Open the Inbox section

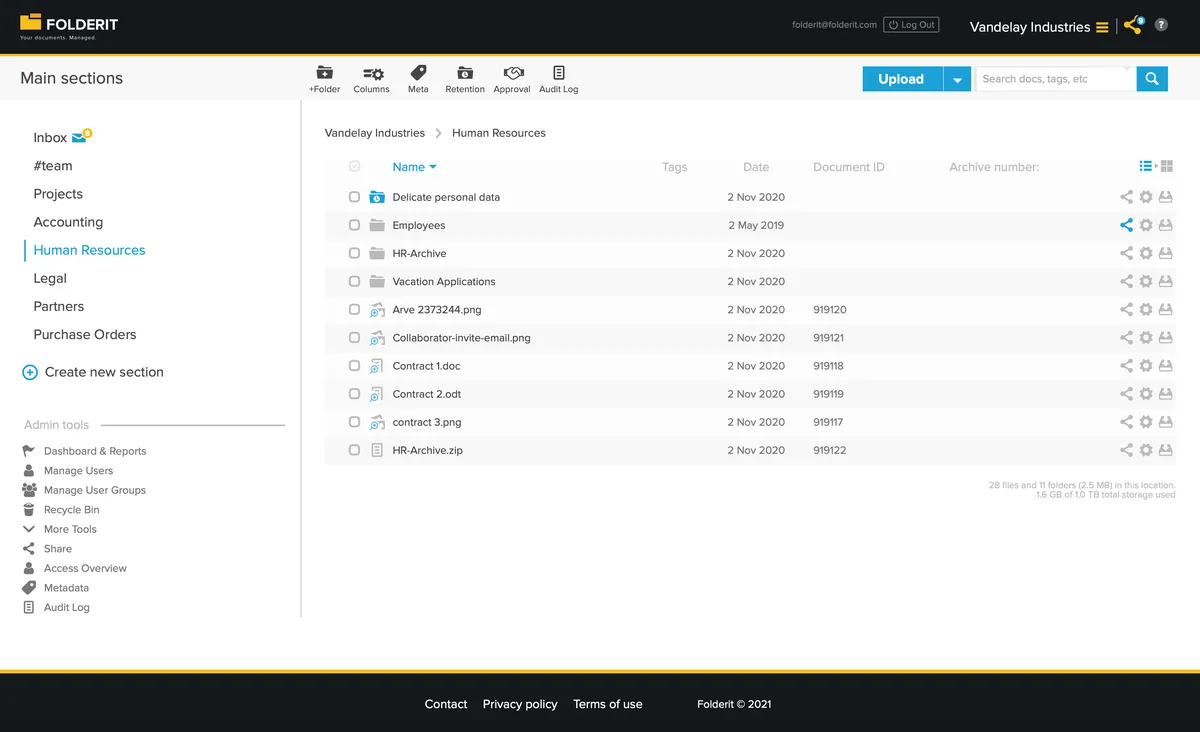pos(50,138)
